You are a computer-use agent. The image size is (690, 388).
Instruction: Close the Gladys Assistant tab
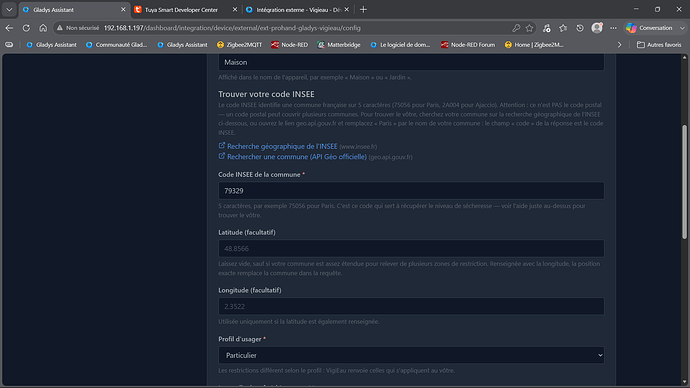pos(123,9)
